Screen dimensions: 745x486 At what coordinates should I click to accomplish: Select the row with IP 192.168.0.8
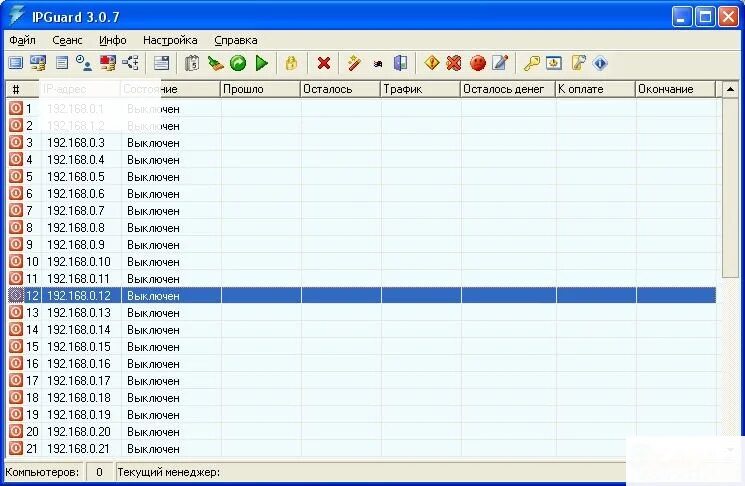361,228
